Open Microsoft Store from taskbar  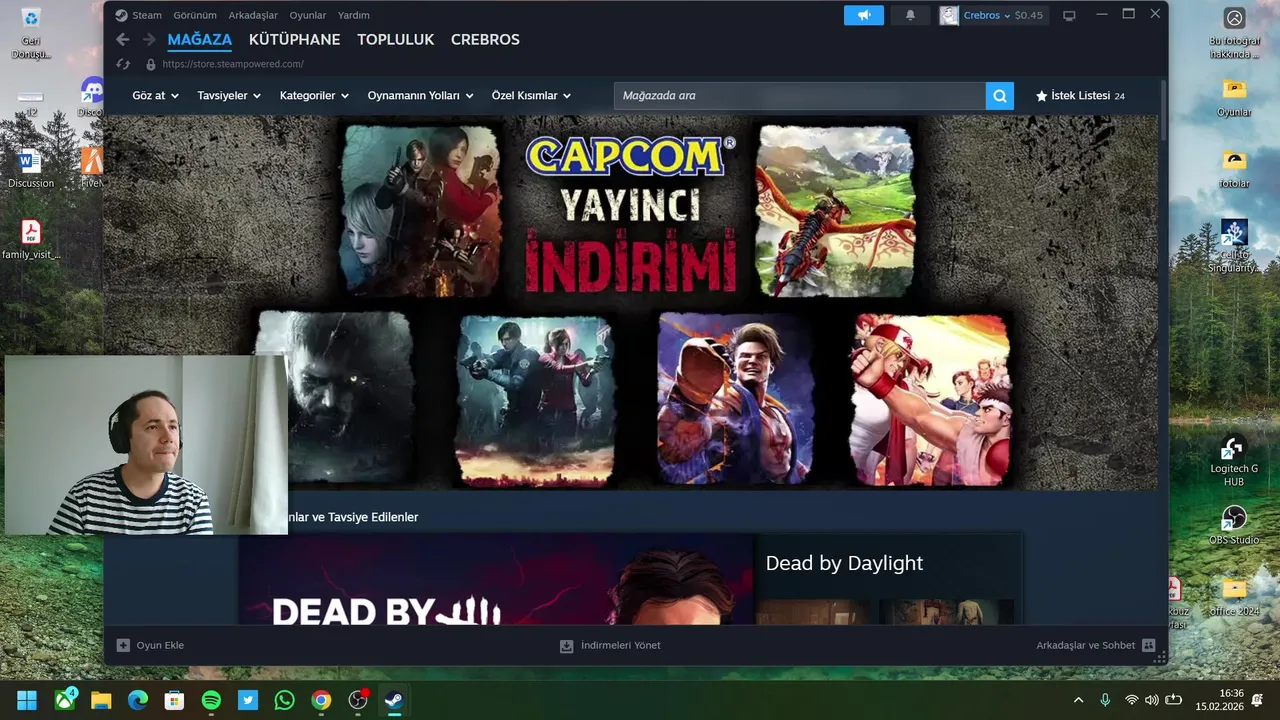pyautogui.click(x=174, y=700)
